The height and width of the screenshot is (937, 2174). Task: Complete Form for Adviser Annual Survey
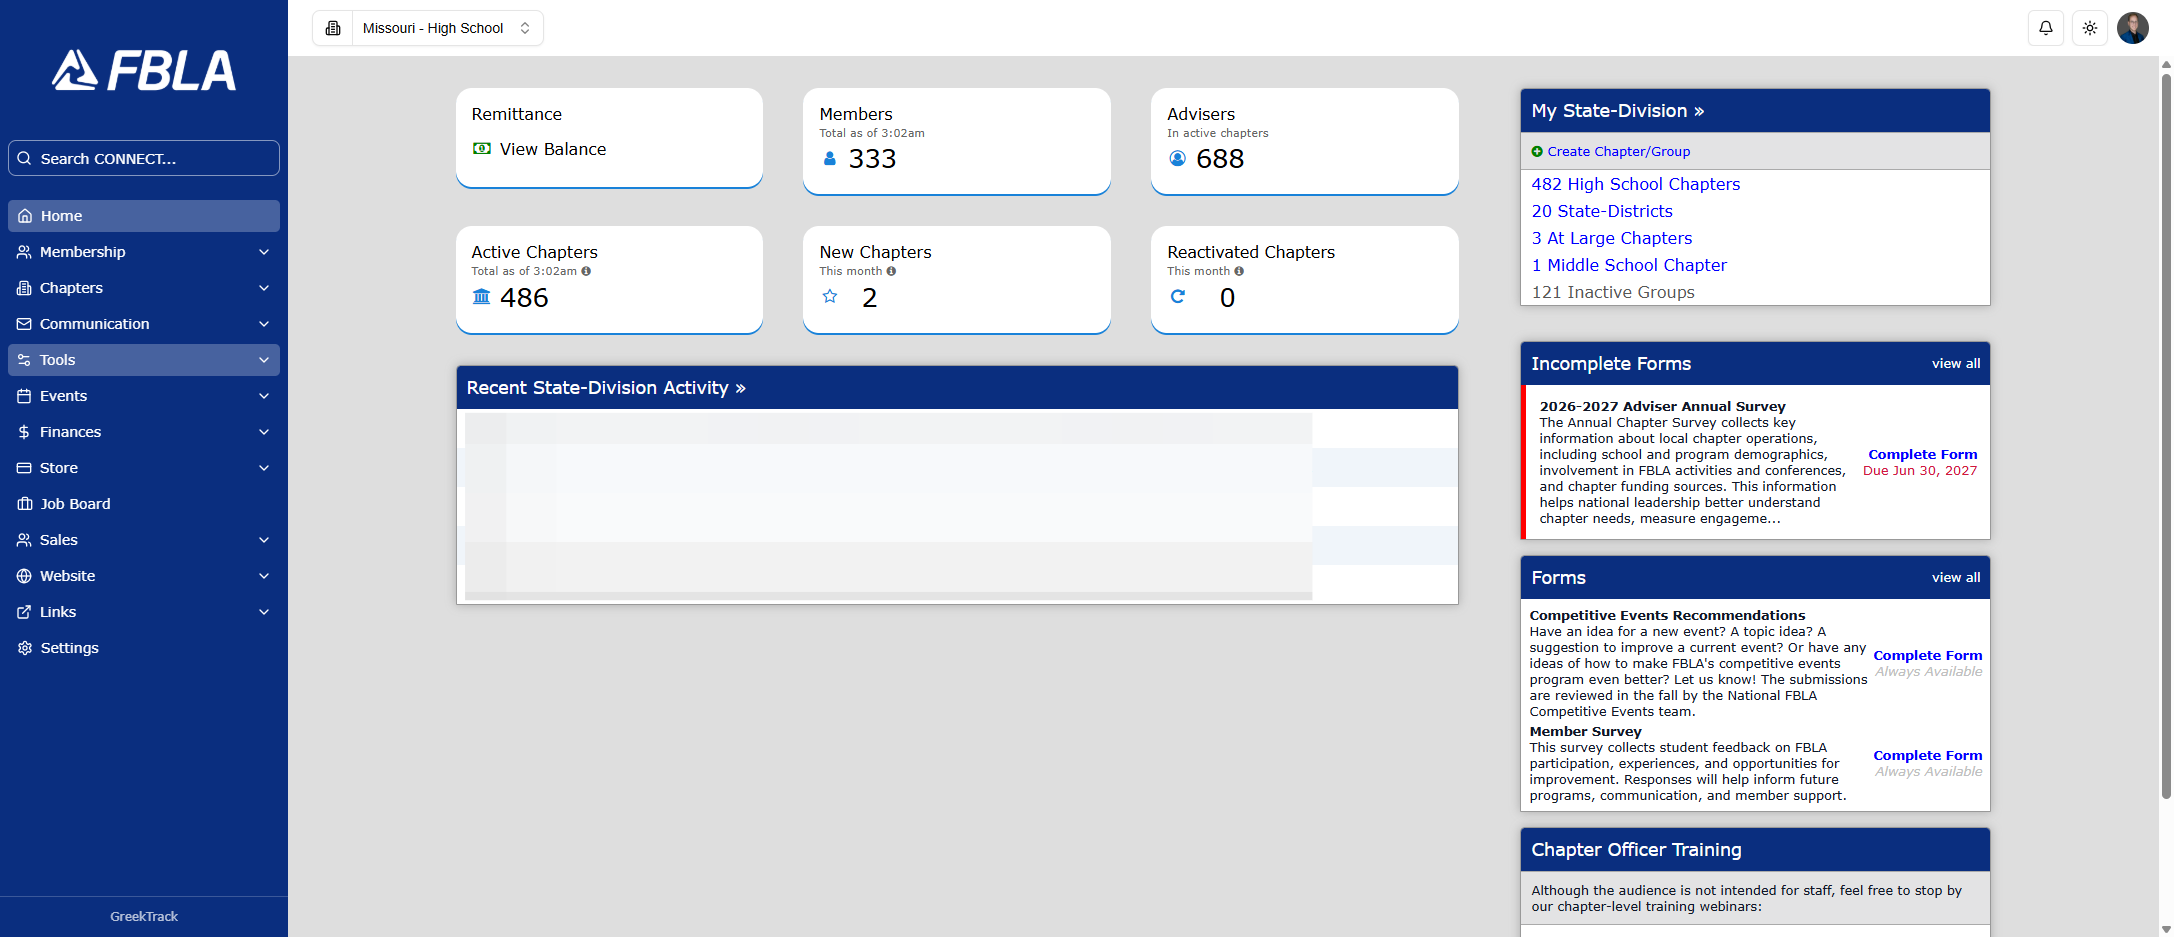point(1922,455)
